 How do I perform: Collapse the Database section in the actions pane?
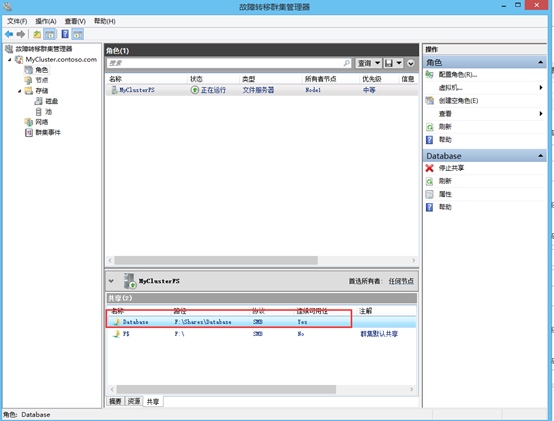pos(540,156)
